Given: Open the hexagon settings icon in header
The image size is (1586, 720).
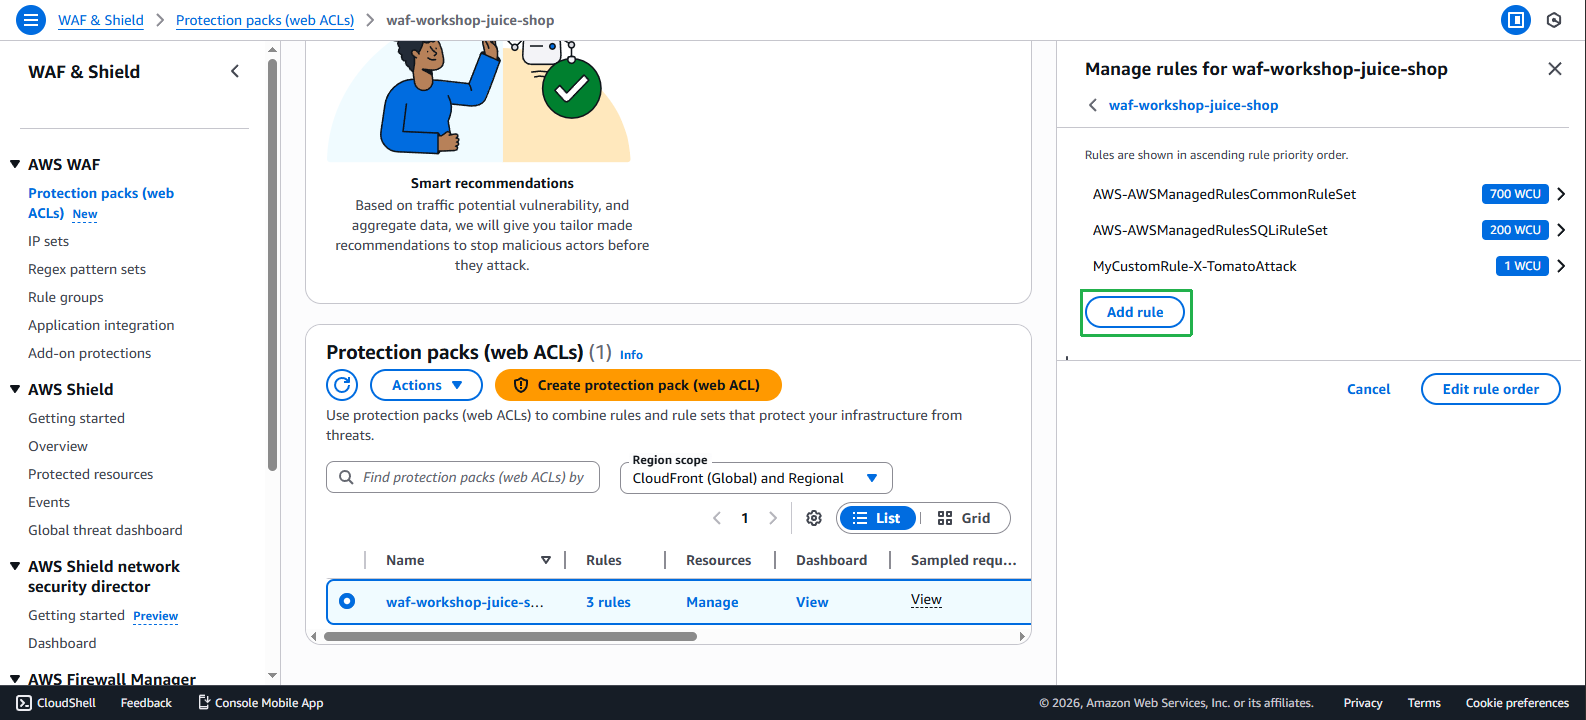Looking at the screenshot, I should pos(1554,20).
